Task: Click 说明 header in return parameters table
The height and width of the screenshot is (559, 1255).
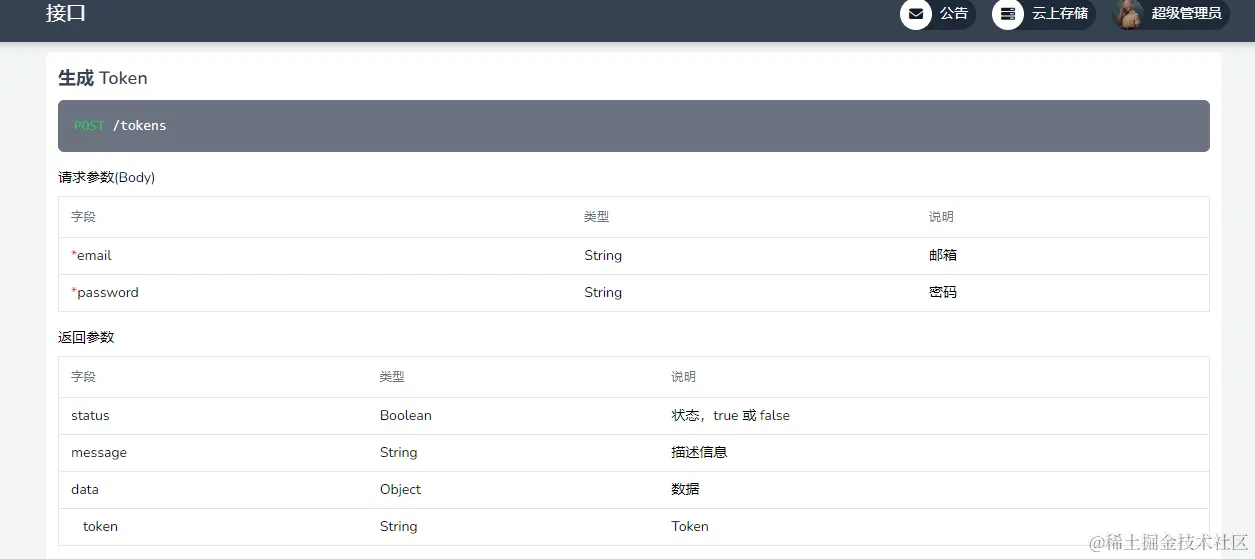Action: [x=683, y=377]
